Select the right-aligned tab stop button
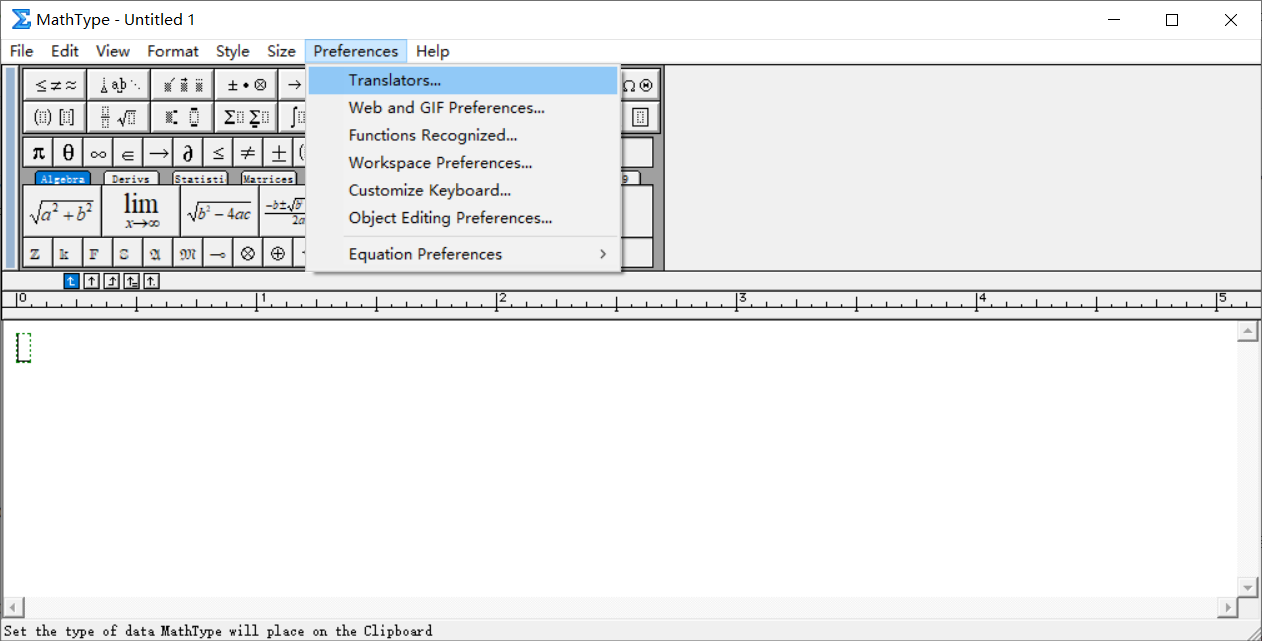Image resolution: width=1262 pixels, height=641 pixels. click(111, 281)
